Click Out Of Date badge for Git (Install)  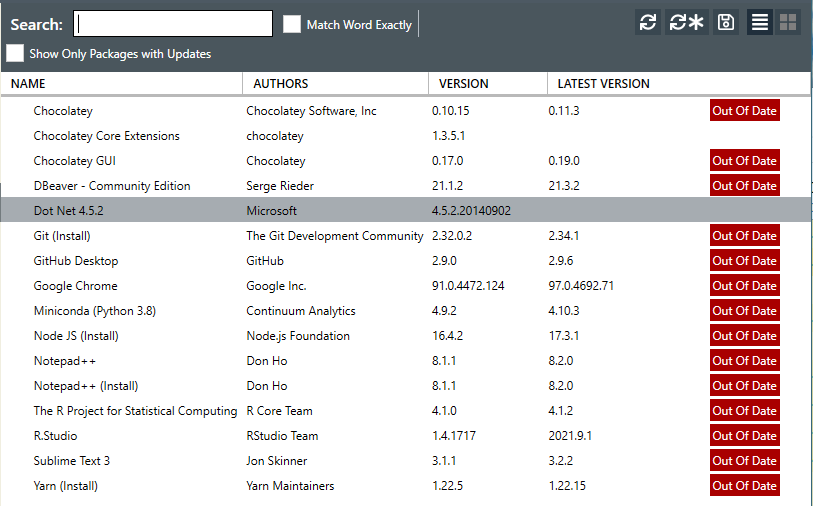(745, 236)
